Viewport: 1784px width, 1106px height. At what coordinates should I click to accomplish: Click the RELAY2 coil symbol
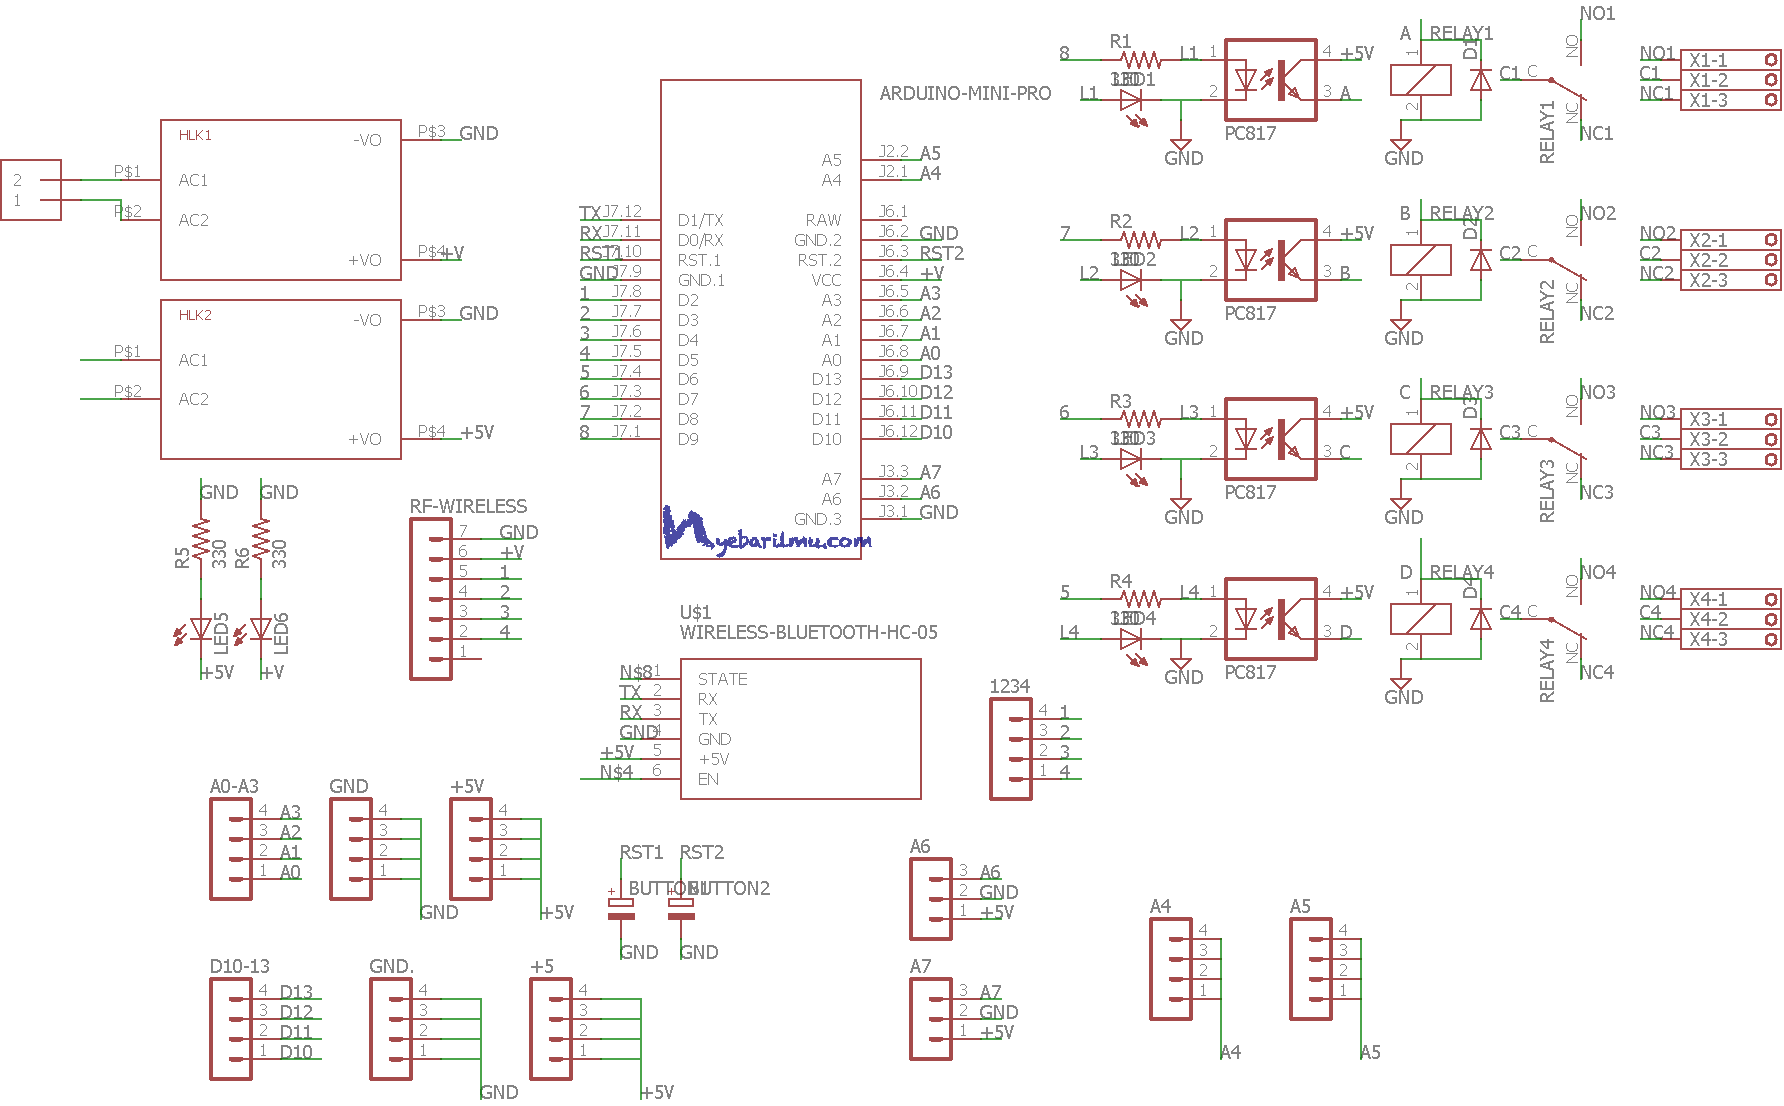[x=1421, y=260]
